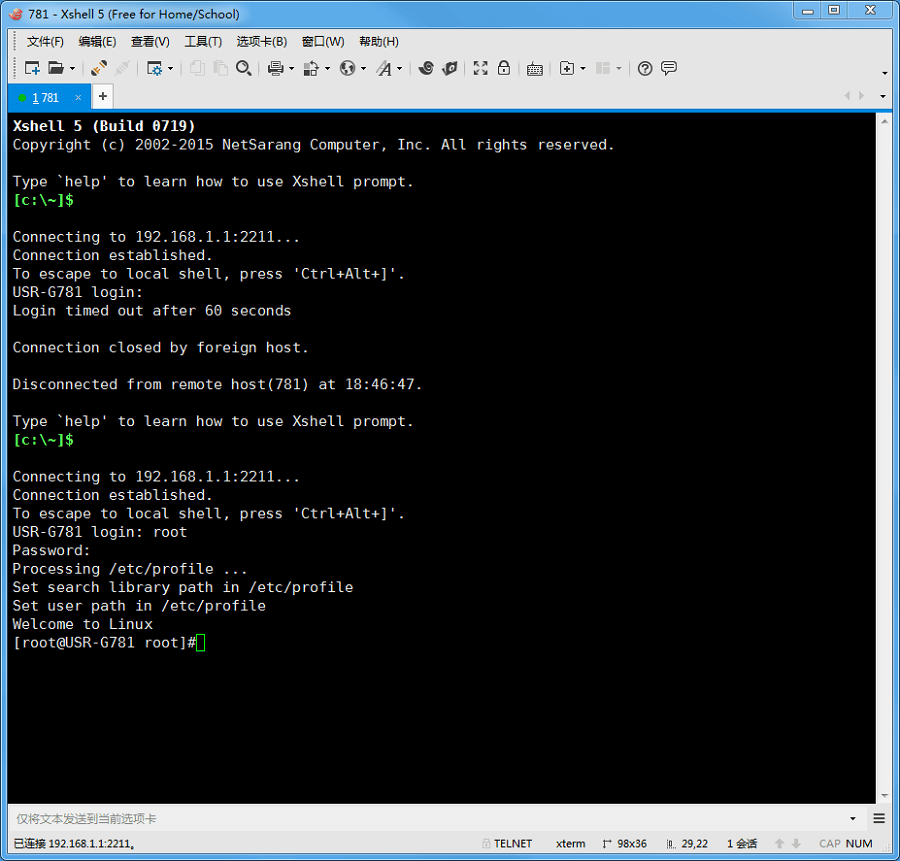Close the 781 session tab

78,98
